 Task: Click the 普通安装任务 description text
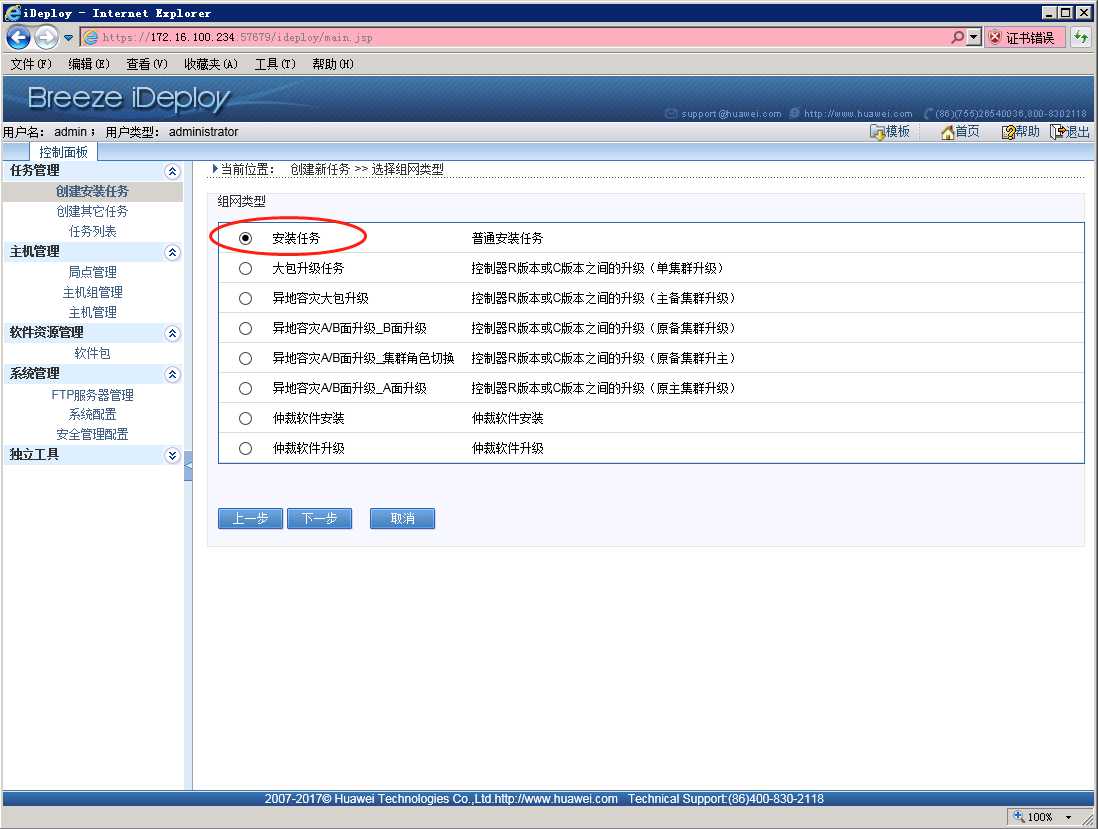coord(507,238)
